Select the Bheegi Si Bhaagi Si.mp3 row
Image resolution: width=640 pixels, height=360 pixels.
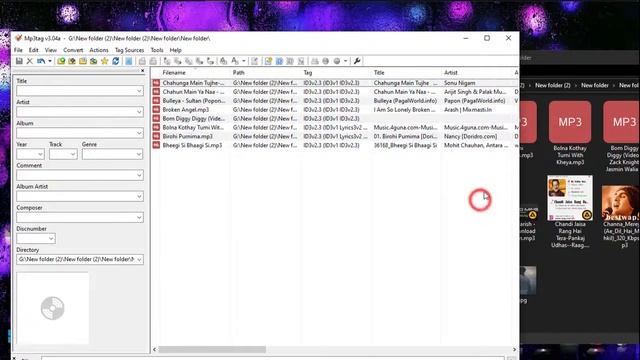pos(335,145)
